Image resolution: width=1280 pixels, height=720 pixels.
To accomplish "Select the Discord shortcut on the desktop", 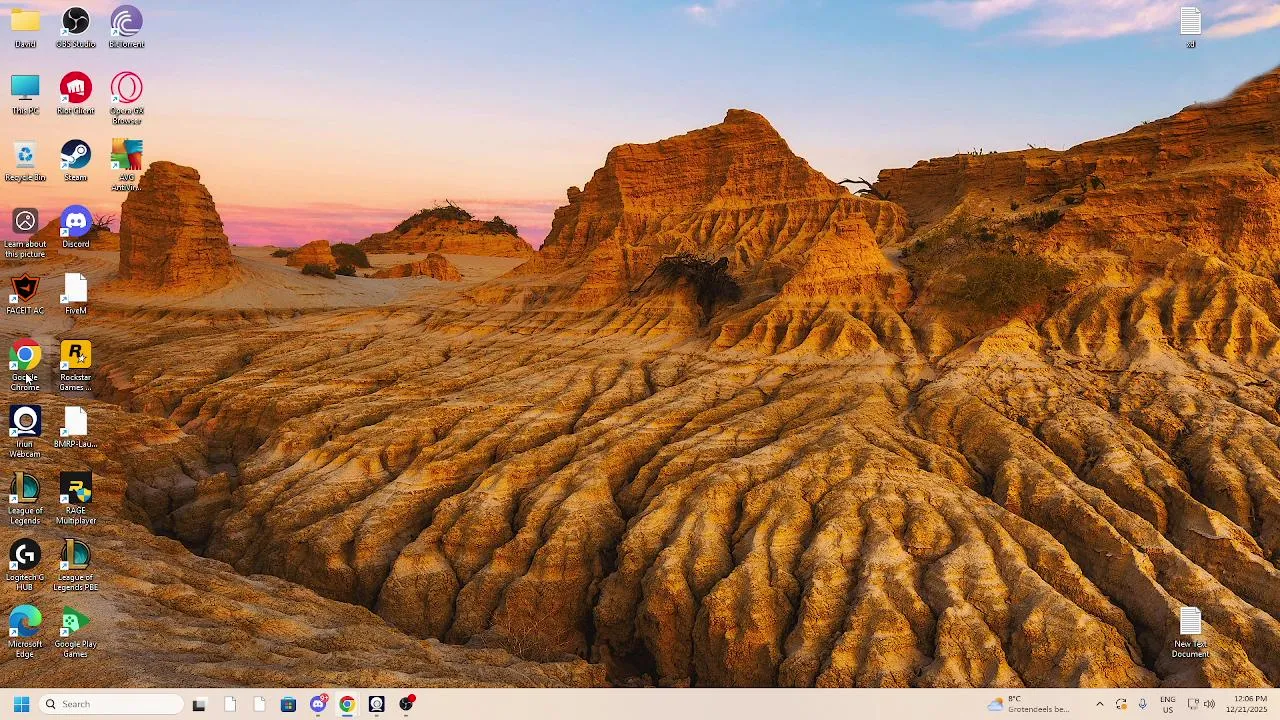I will (x=76, y=228).
